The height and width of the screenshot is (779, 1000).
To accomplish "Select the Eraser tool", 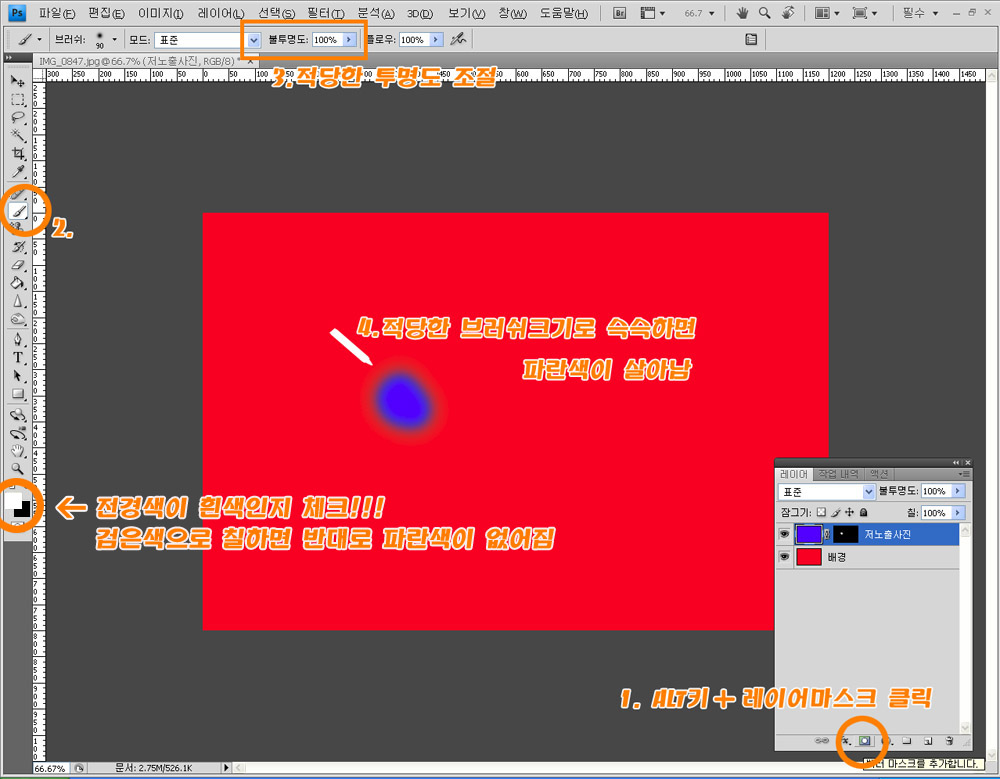I will 18,265.
